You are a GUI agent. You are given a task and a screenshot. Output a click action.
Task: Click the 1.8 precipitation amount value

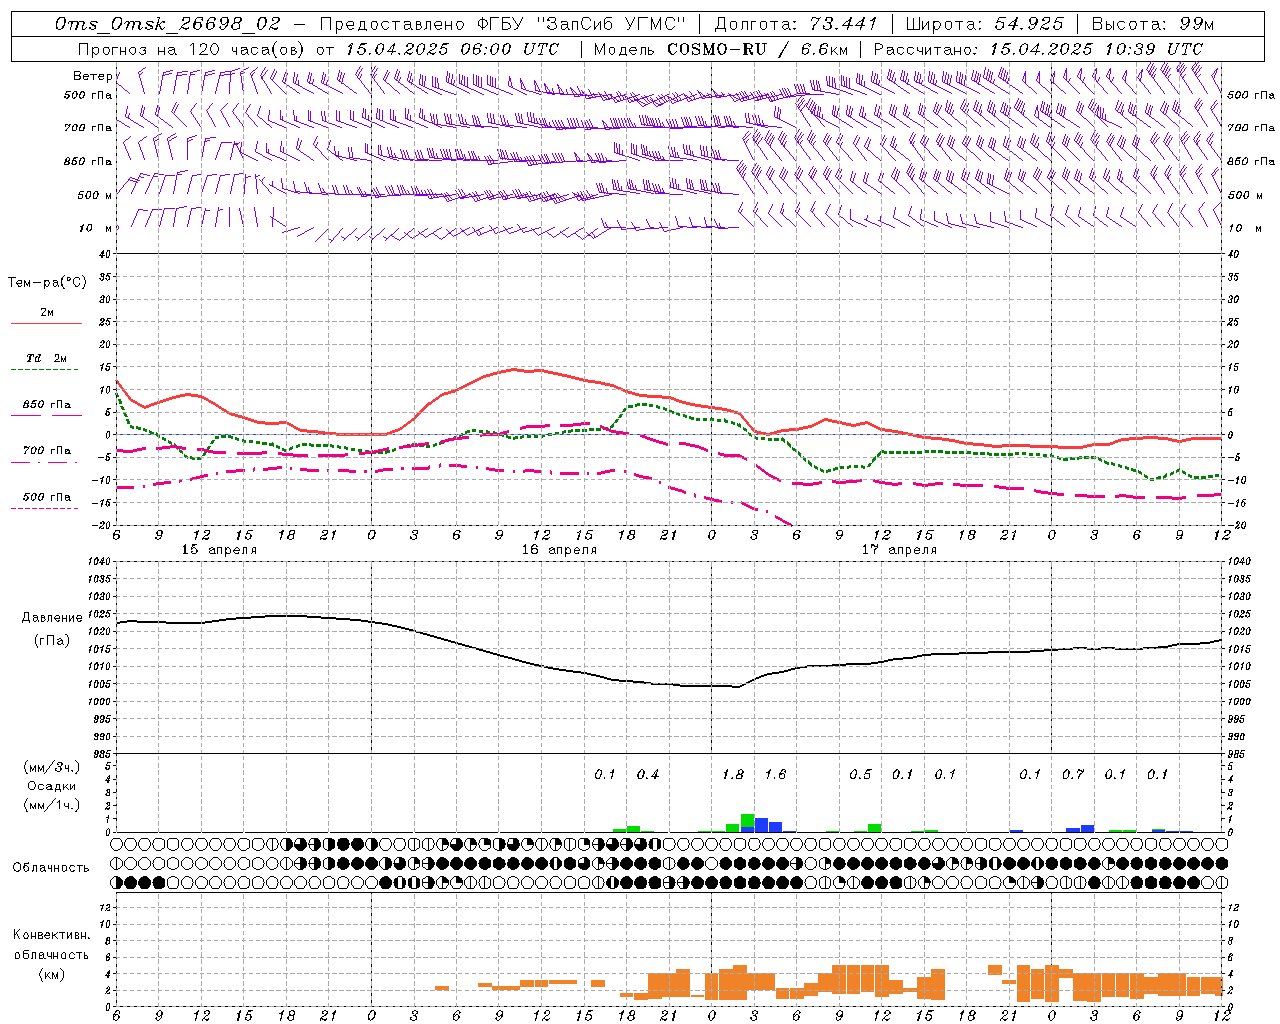tap(733, 774)
